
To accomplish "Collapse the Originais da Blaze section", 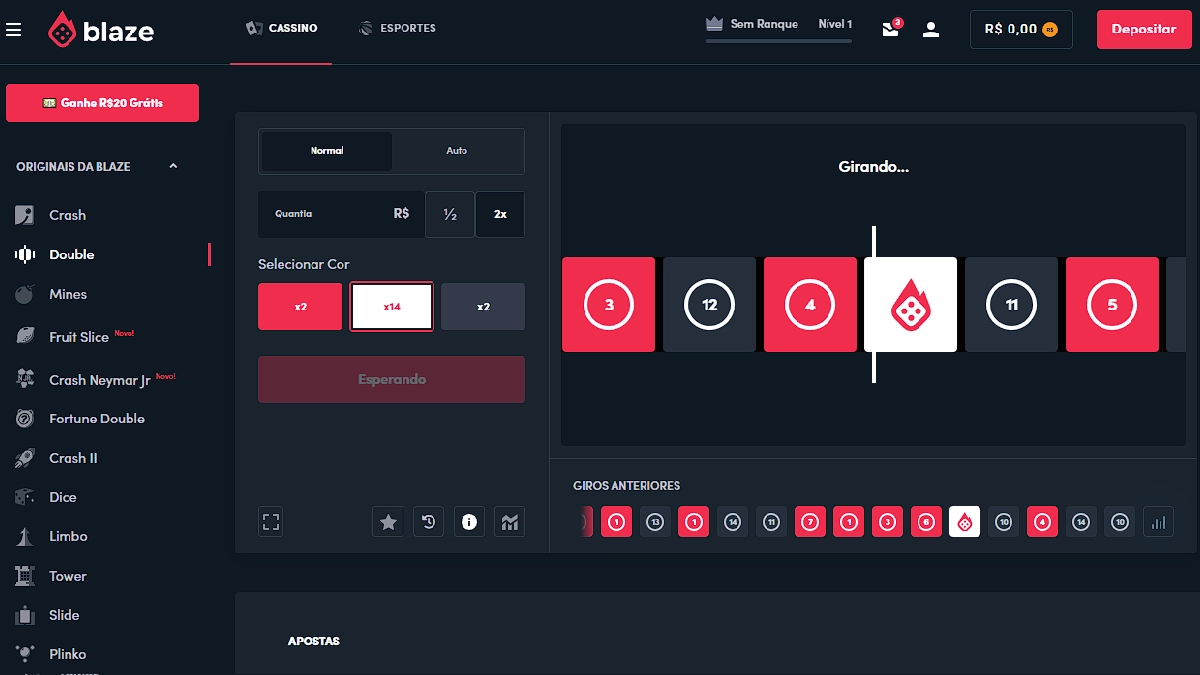I will pos(173,166).
